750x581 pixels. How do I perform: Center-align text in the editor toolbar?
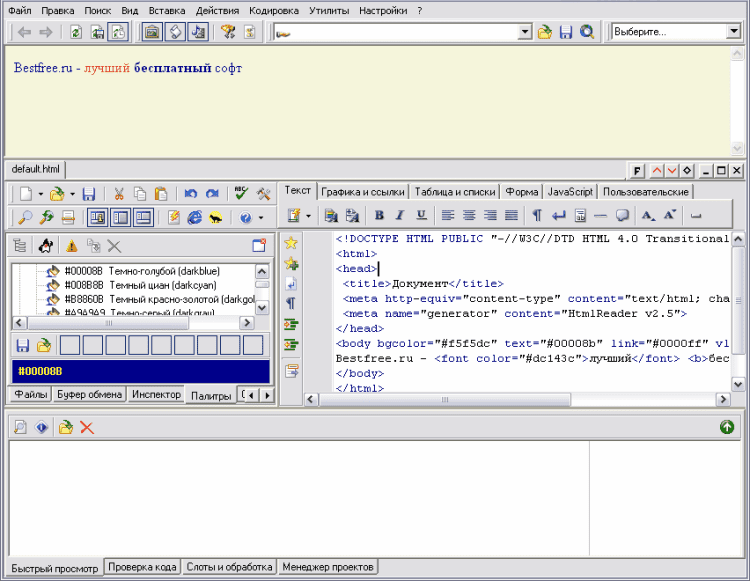[469, 215]
